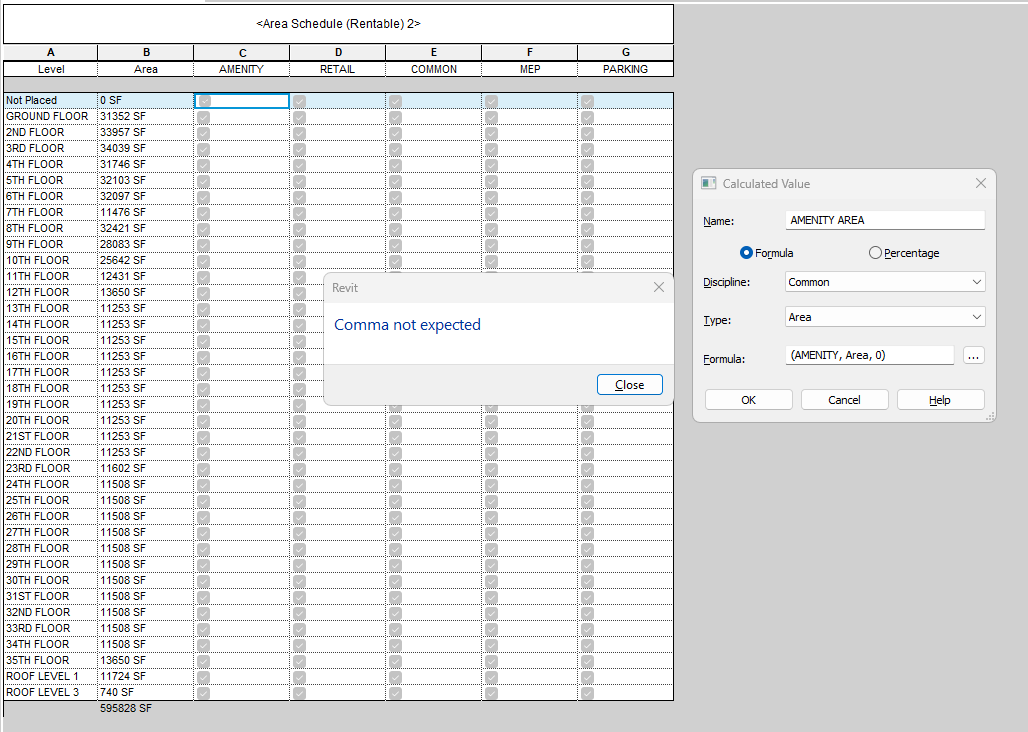Toggle the AMENITY checkbox on GROUND FLOOR row
1028x732 pixels.
pyautogui.click(x=203, y=116)
